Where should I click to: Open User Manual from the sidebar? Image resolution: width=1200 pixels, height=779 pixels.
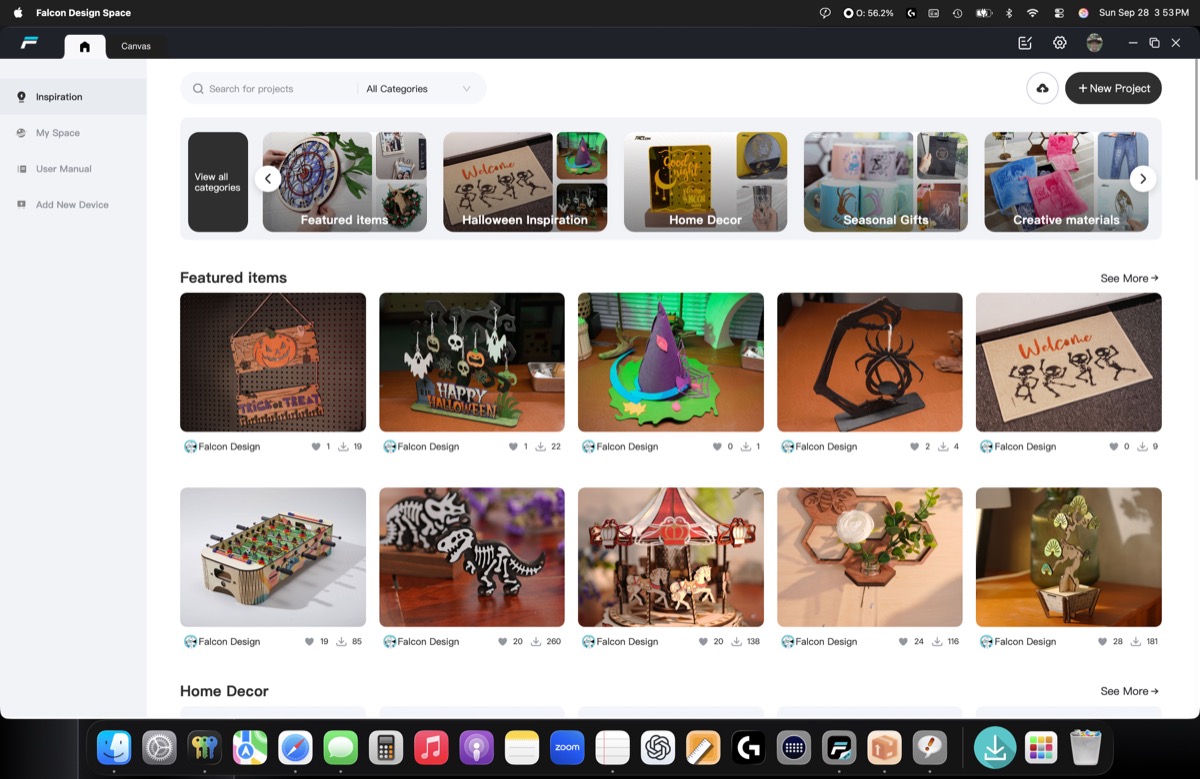coord(64,169)
